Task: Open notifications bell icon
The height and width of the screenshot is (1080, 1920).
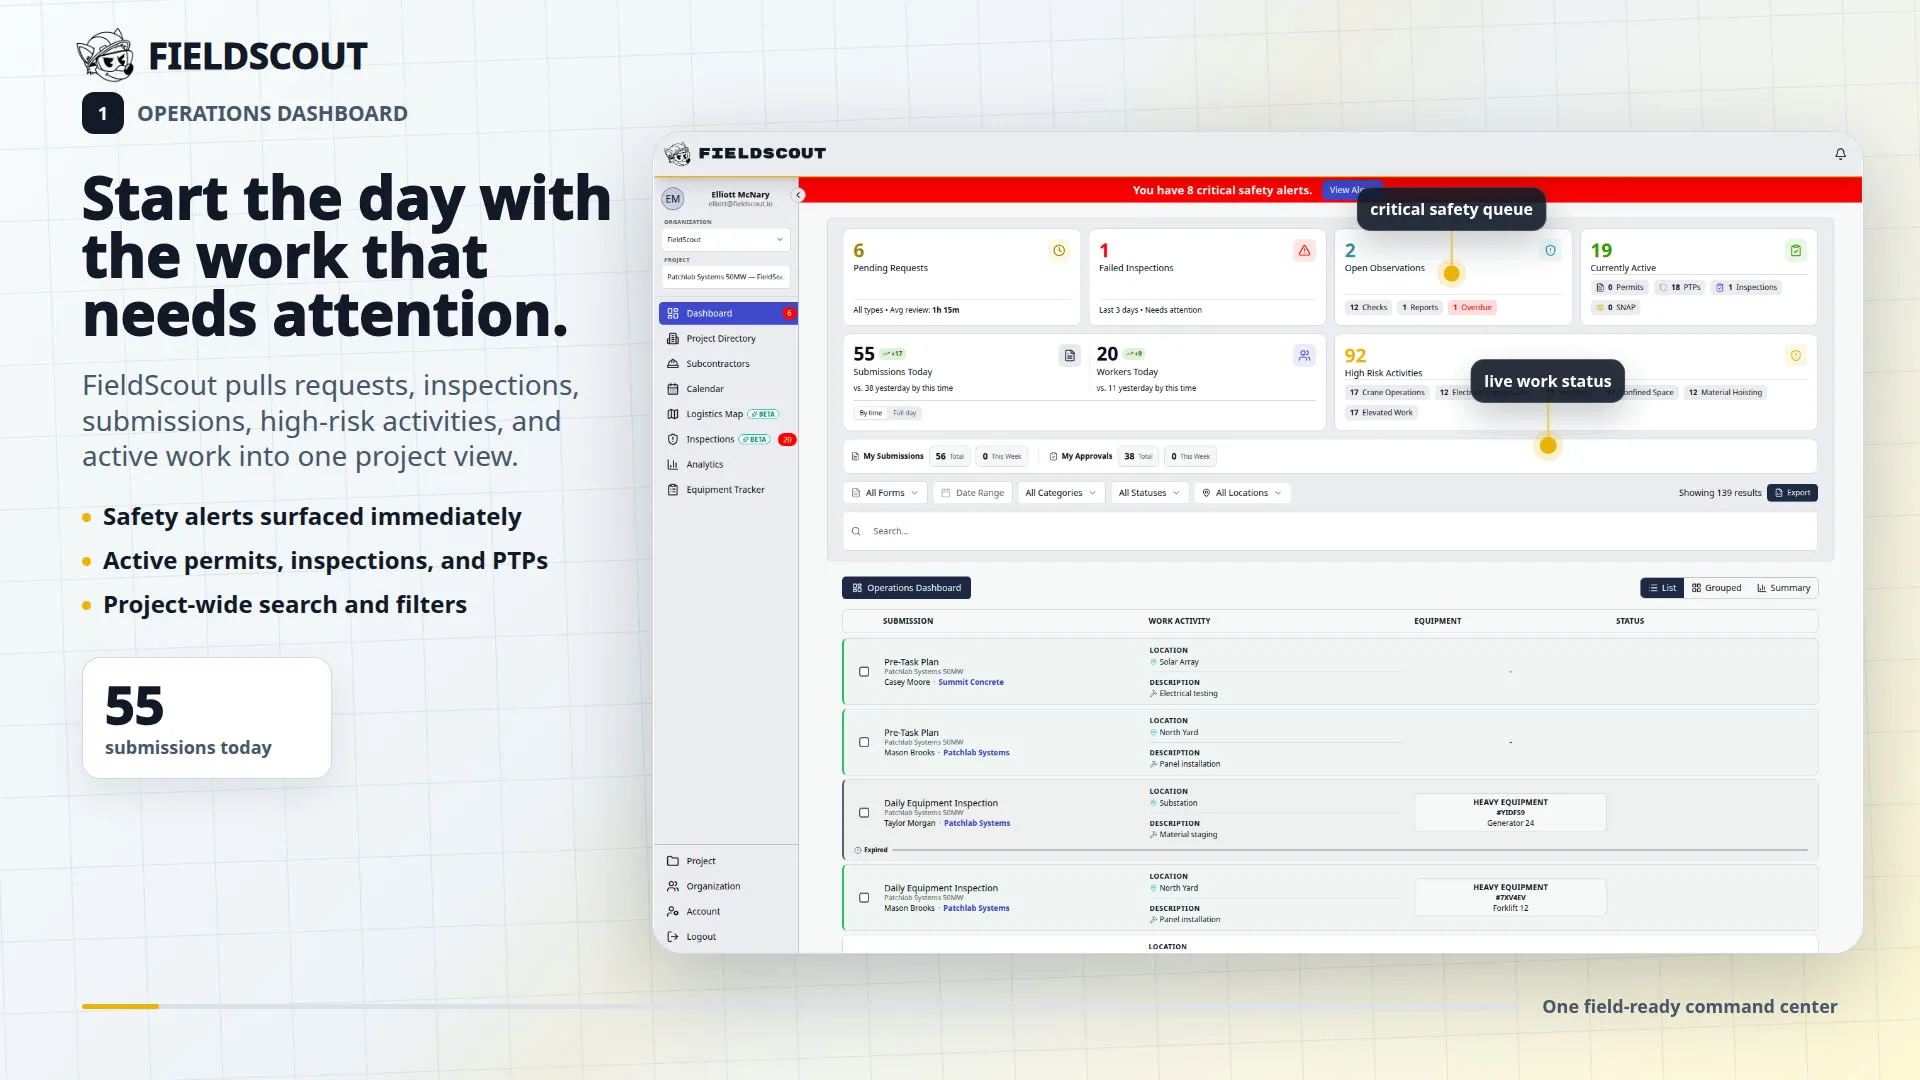Action: tap(1840, 153)
